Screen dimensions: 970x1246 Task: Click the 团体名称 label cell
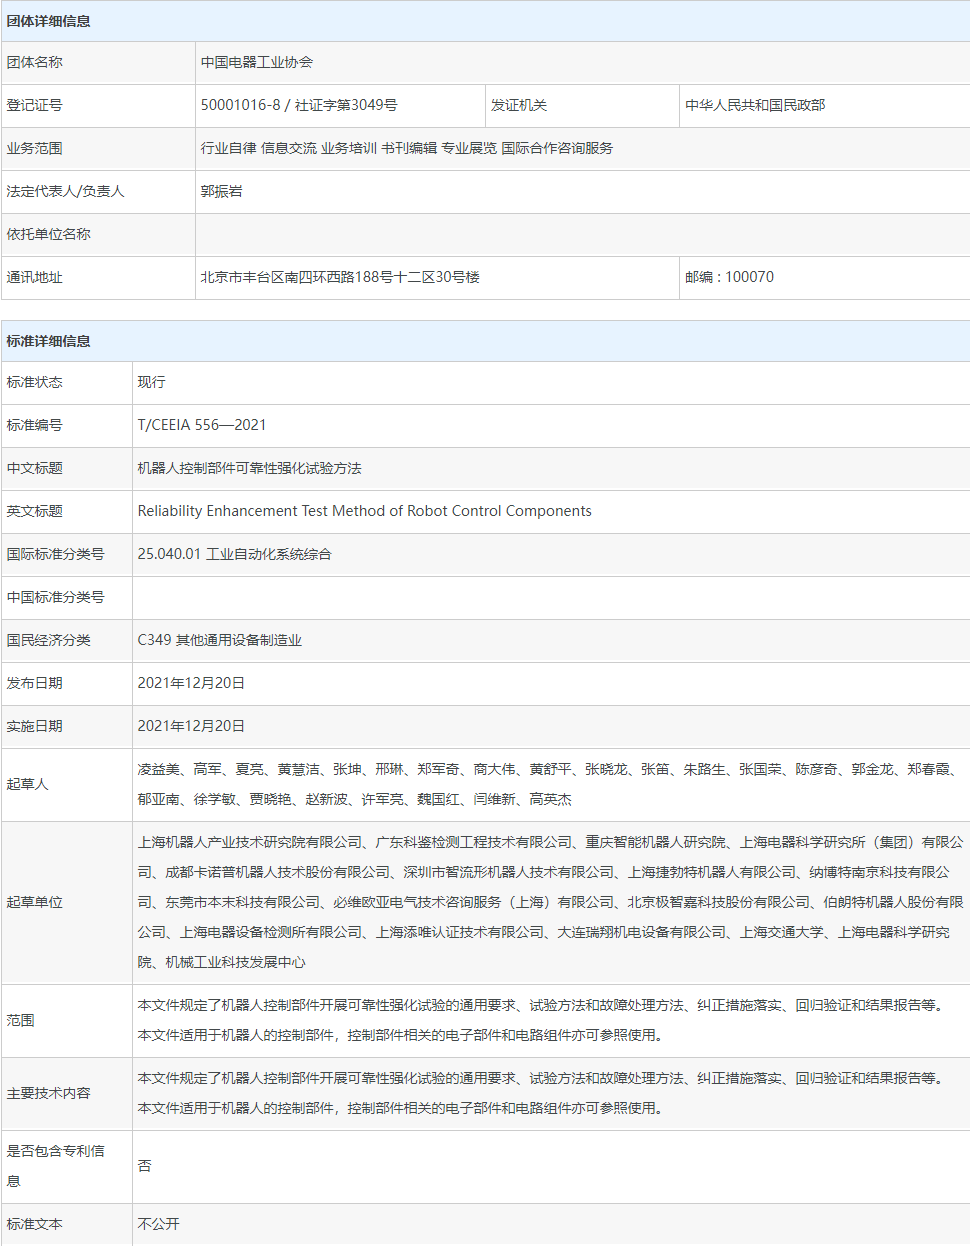[98, 62]
